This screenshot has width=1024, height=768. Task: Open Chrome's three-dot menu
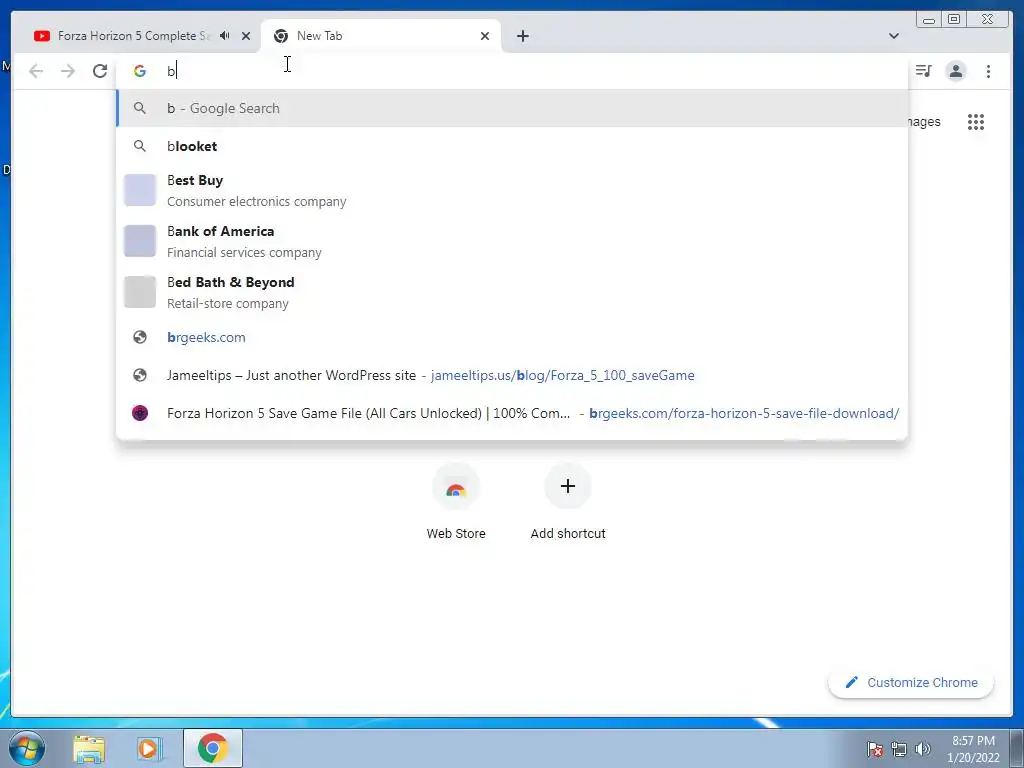989,71
